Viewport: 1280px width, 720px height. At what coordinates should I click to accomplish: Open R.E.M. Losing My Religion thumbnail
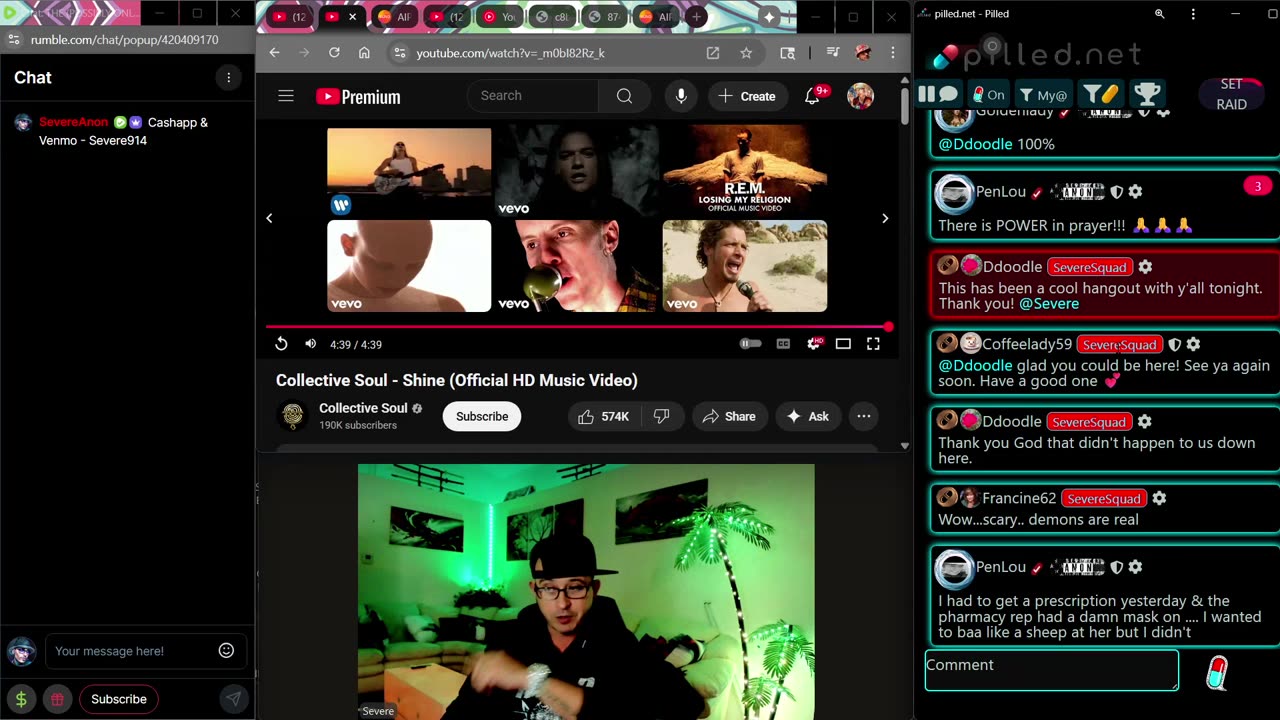pos(745,170)
